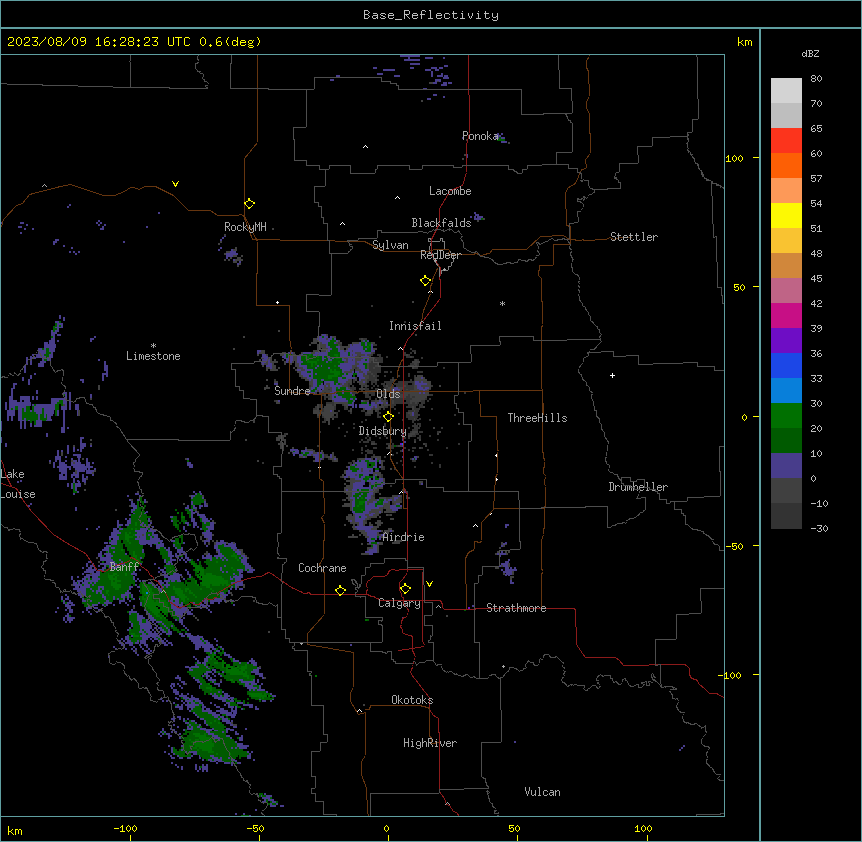862x842 pixels.
Task: Click the dBZ legend heading
Action: click(x=810, y=54)
